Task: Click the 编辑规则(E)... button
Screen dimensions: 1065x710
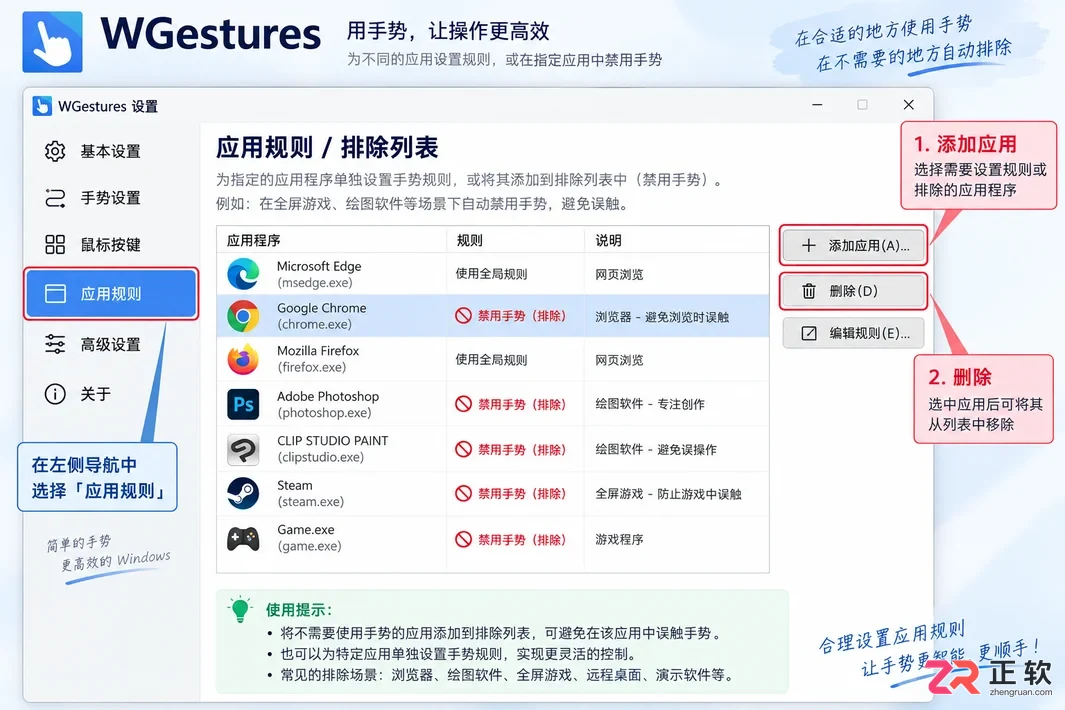Action: coord(853,334)
